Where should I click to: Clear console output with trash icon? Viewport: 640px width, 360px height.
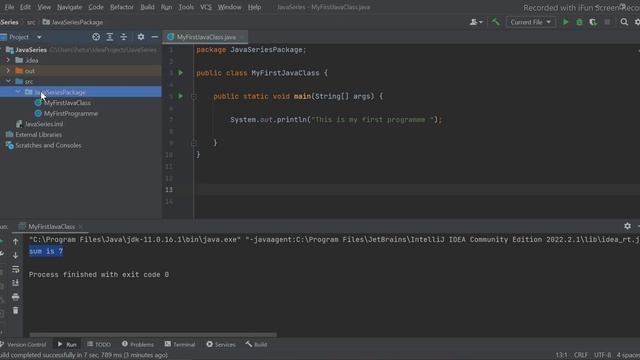pos(16,311)
